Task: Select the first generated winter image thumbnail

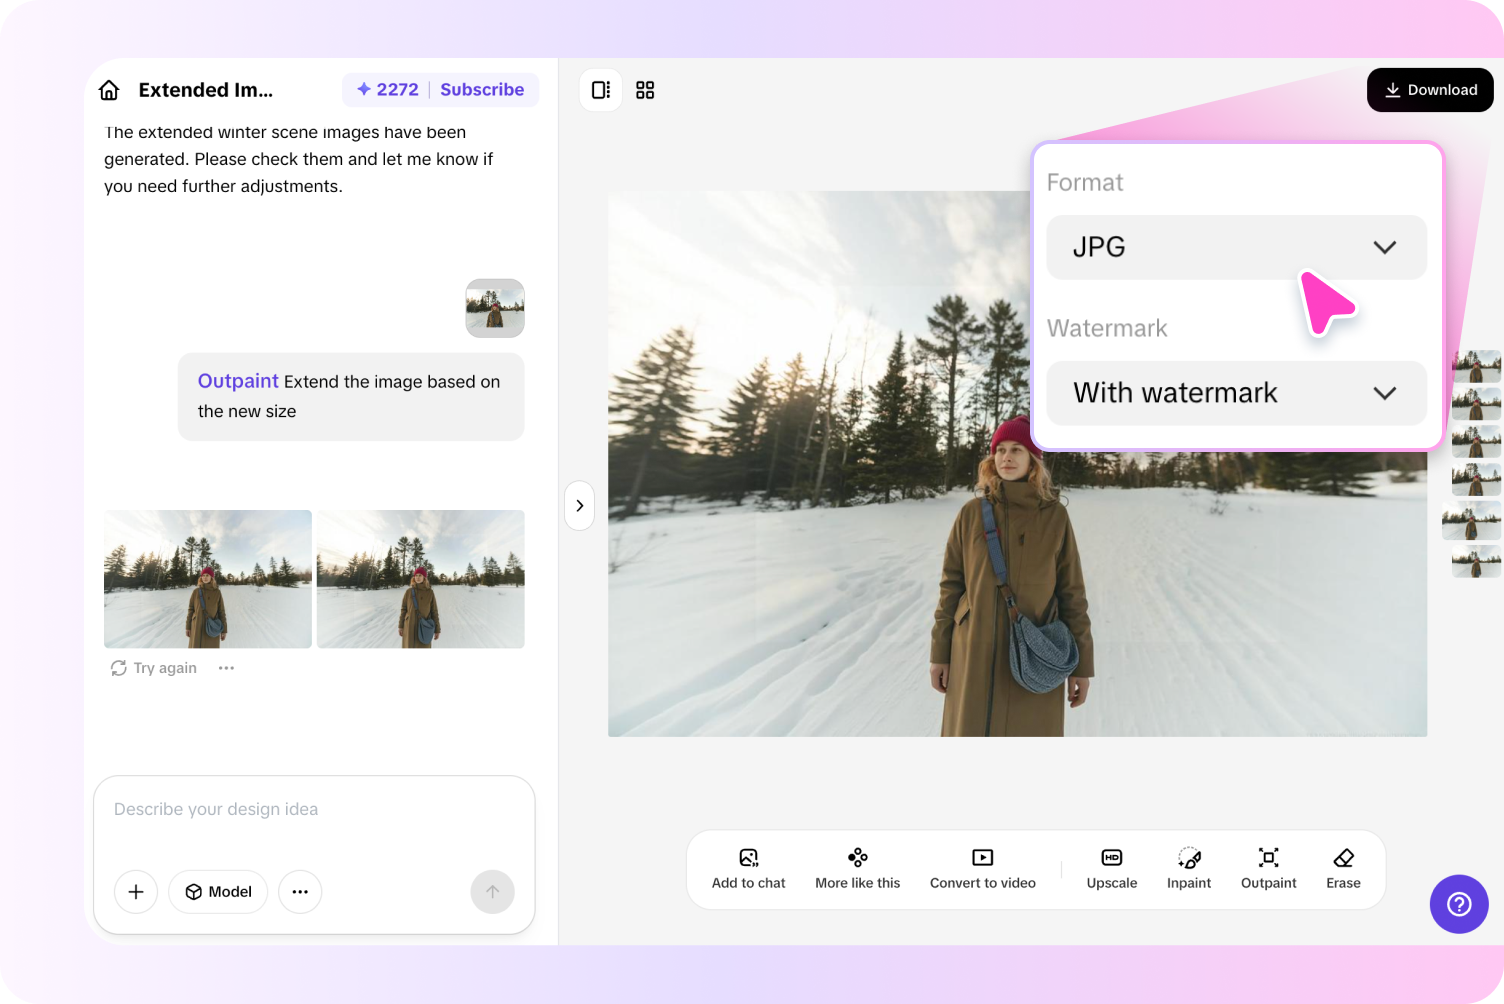Action: pyautogui.click(x=208, y=579)
